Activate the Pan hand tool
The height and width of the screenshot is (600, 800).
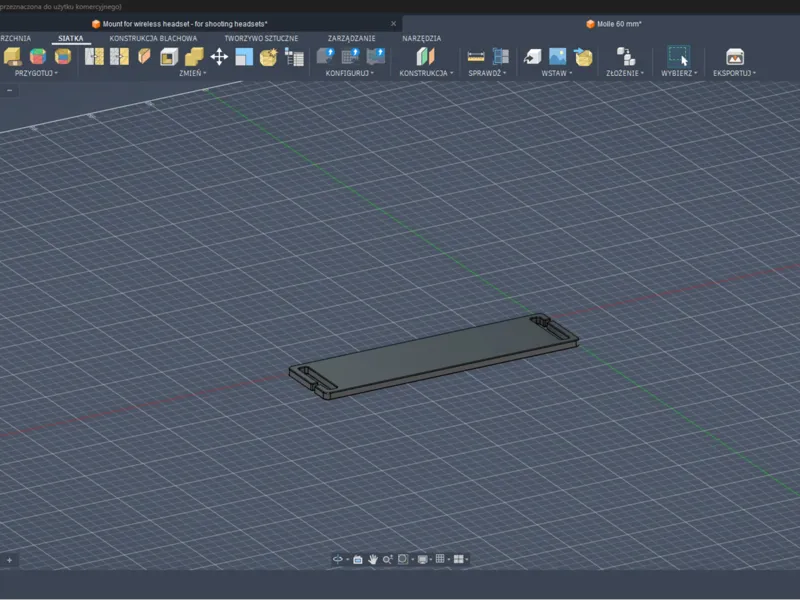coord(373,560)
